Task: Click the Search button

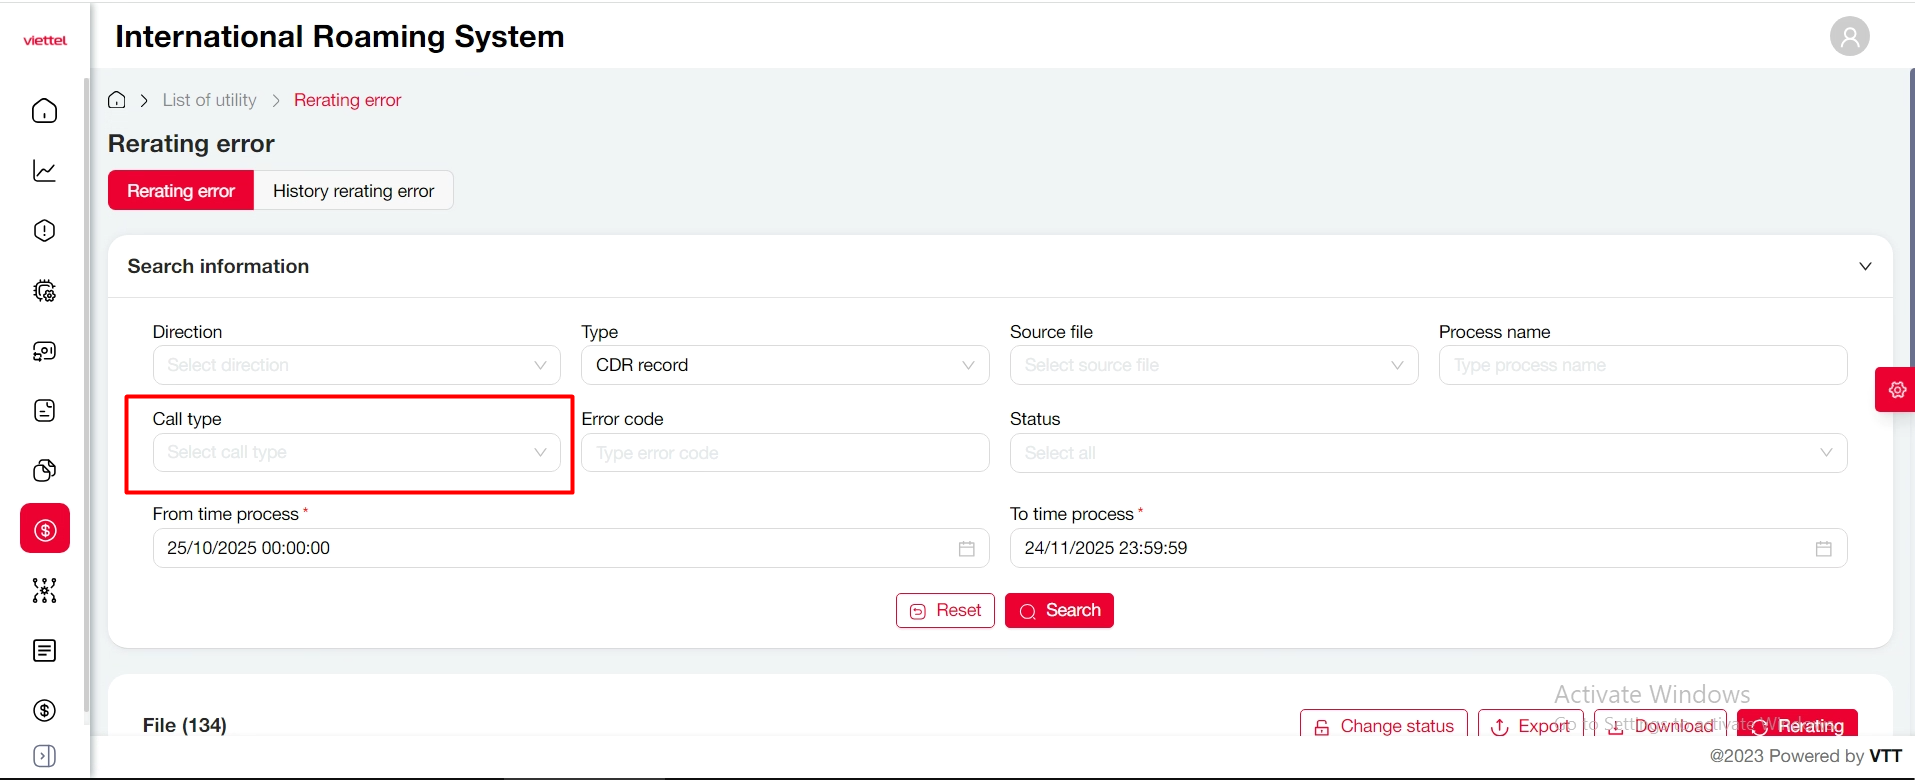Action: (1059, 611)
